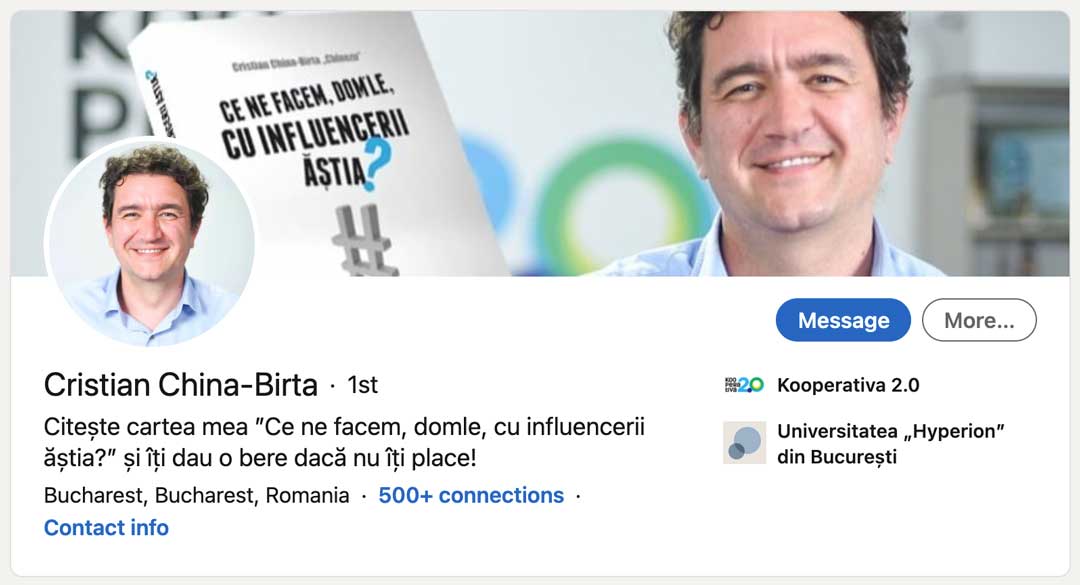
Task: Click the book title CU INFLUENCERII in banner
Action: (315, 136)
